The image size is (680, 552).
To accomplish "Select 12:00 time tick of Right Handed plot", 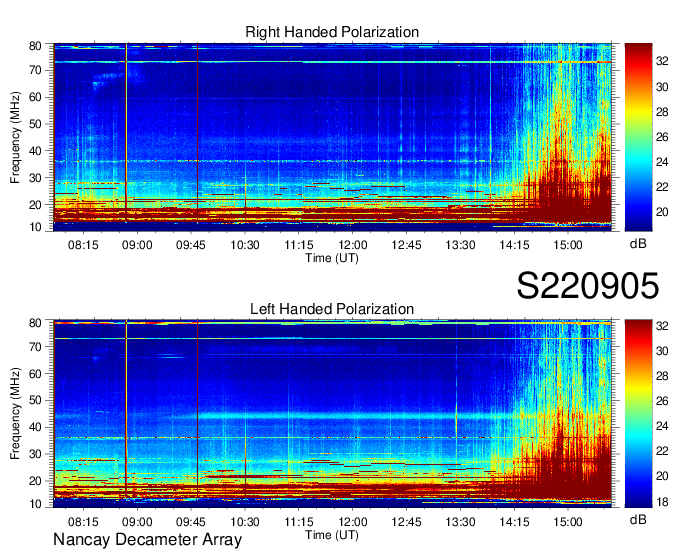I will tap(353, 245).
